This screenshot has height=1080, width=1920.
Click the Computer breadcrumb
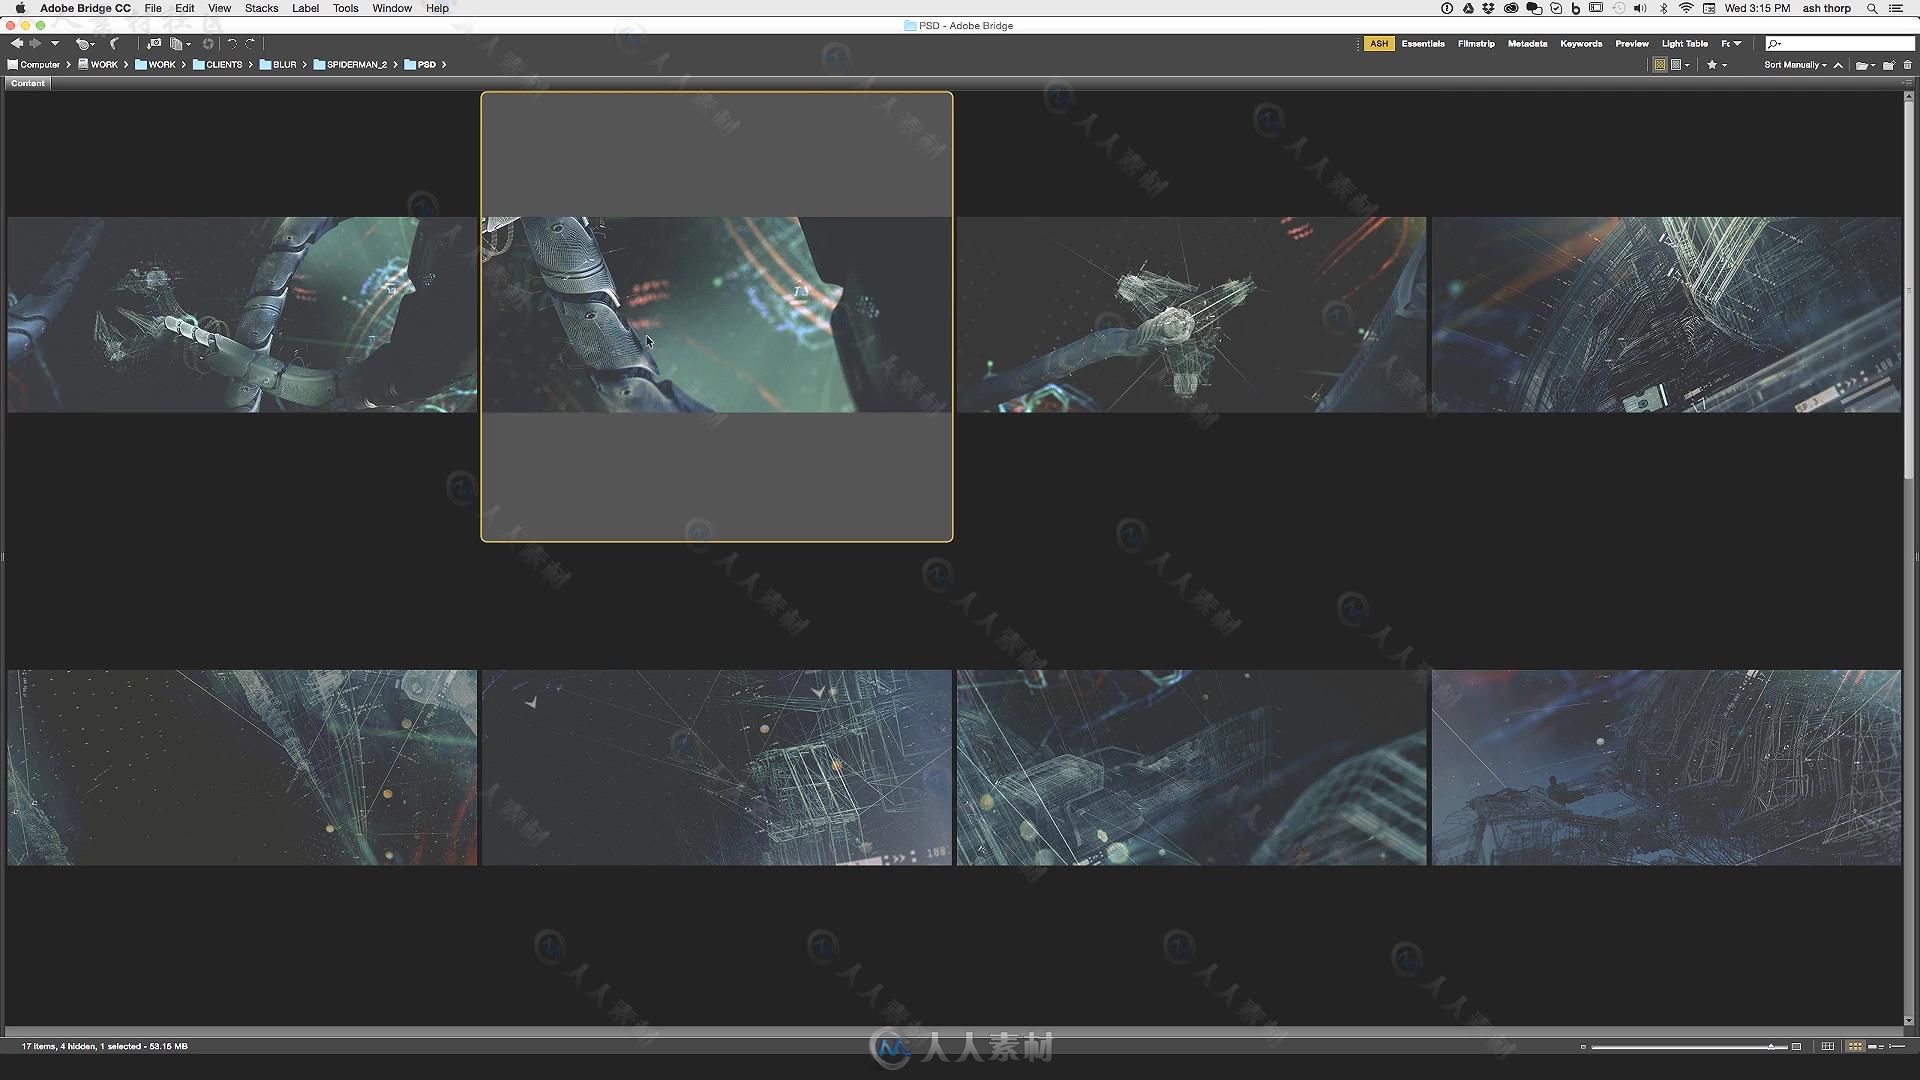click(34, 65)
